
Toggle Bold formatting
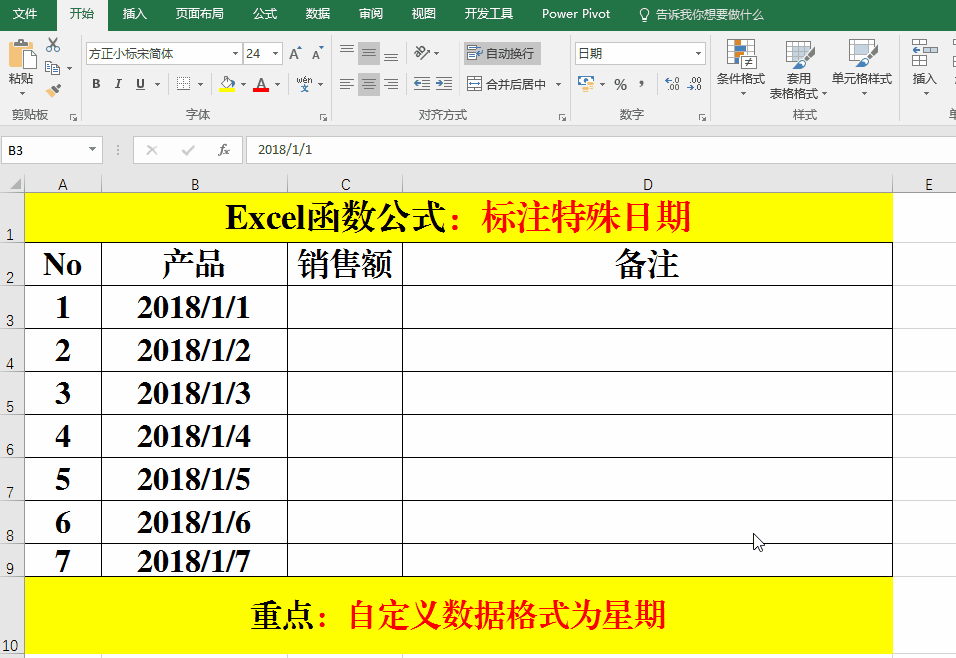(96, 85)
